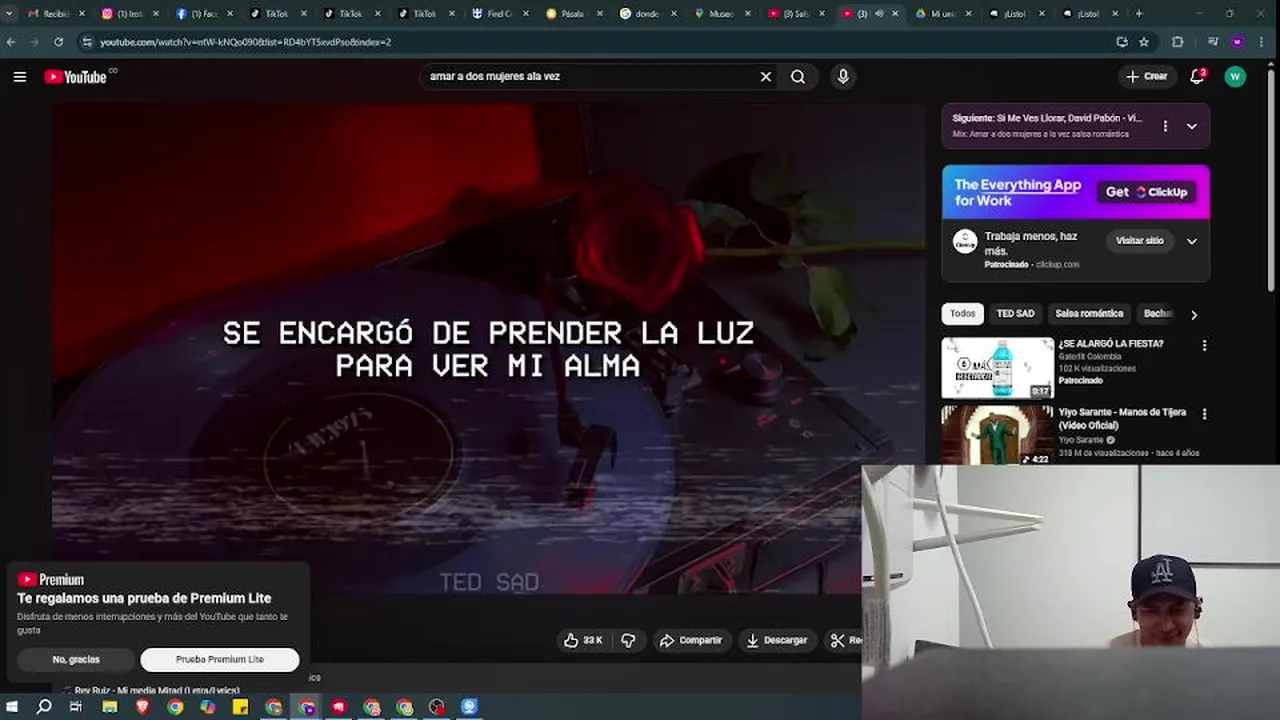
Task: Click the ClickUp ad Get button
Action: pos(1146,192)
